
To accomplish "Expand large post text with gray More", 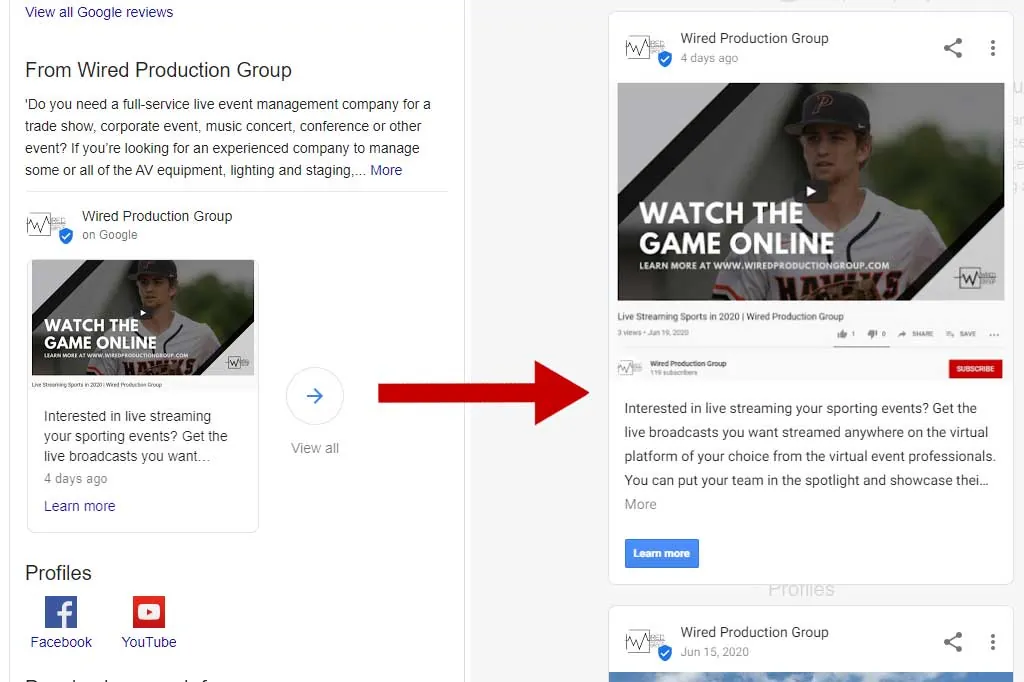I will (640, 504).
